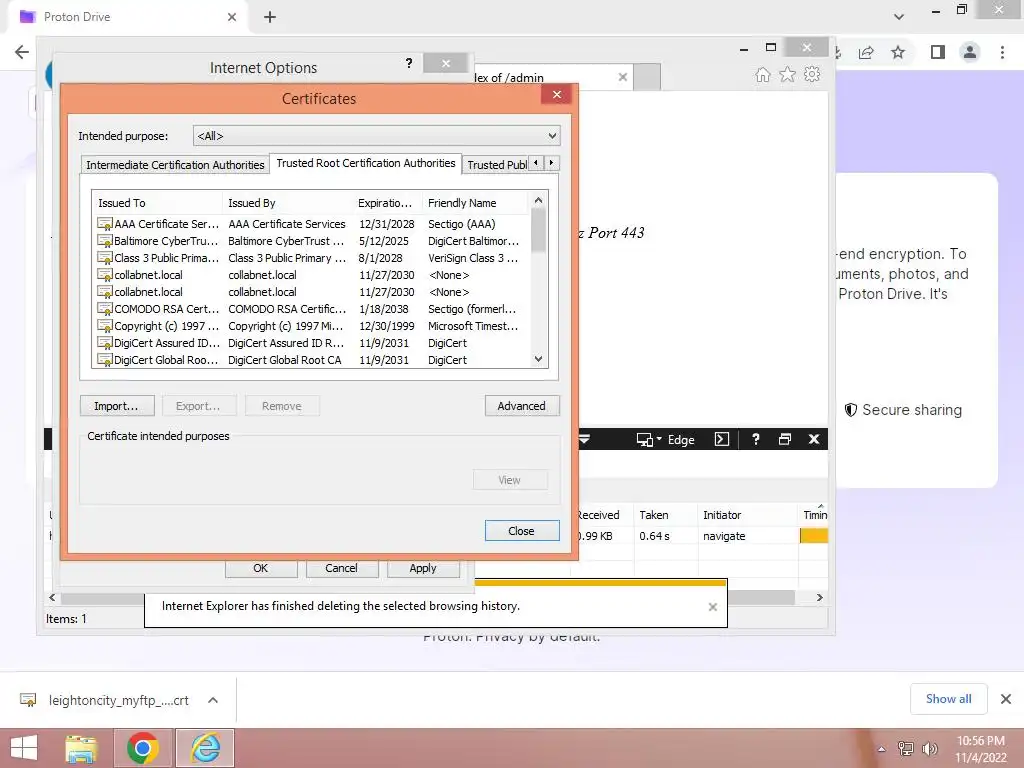Click the Taken column header in network table
Screen dimensions: 1024x768
pyautogui.click(x=665, y=515)
